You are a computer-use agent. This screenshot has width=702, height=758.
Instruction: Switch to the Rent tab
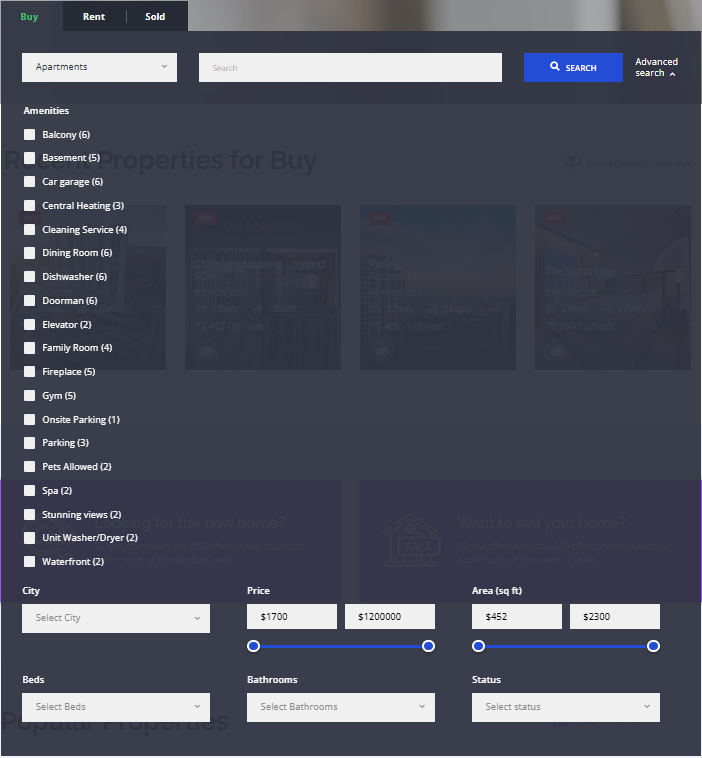[94, 16]
